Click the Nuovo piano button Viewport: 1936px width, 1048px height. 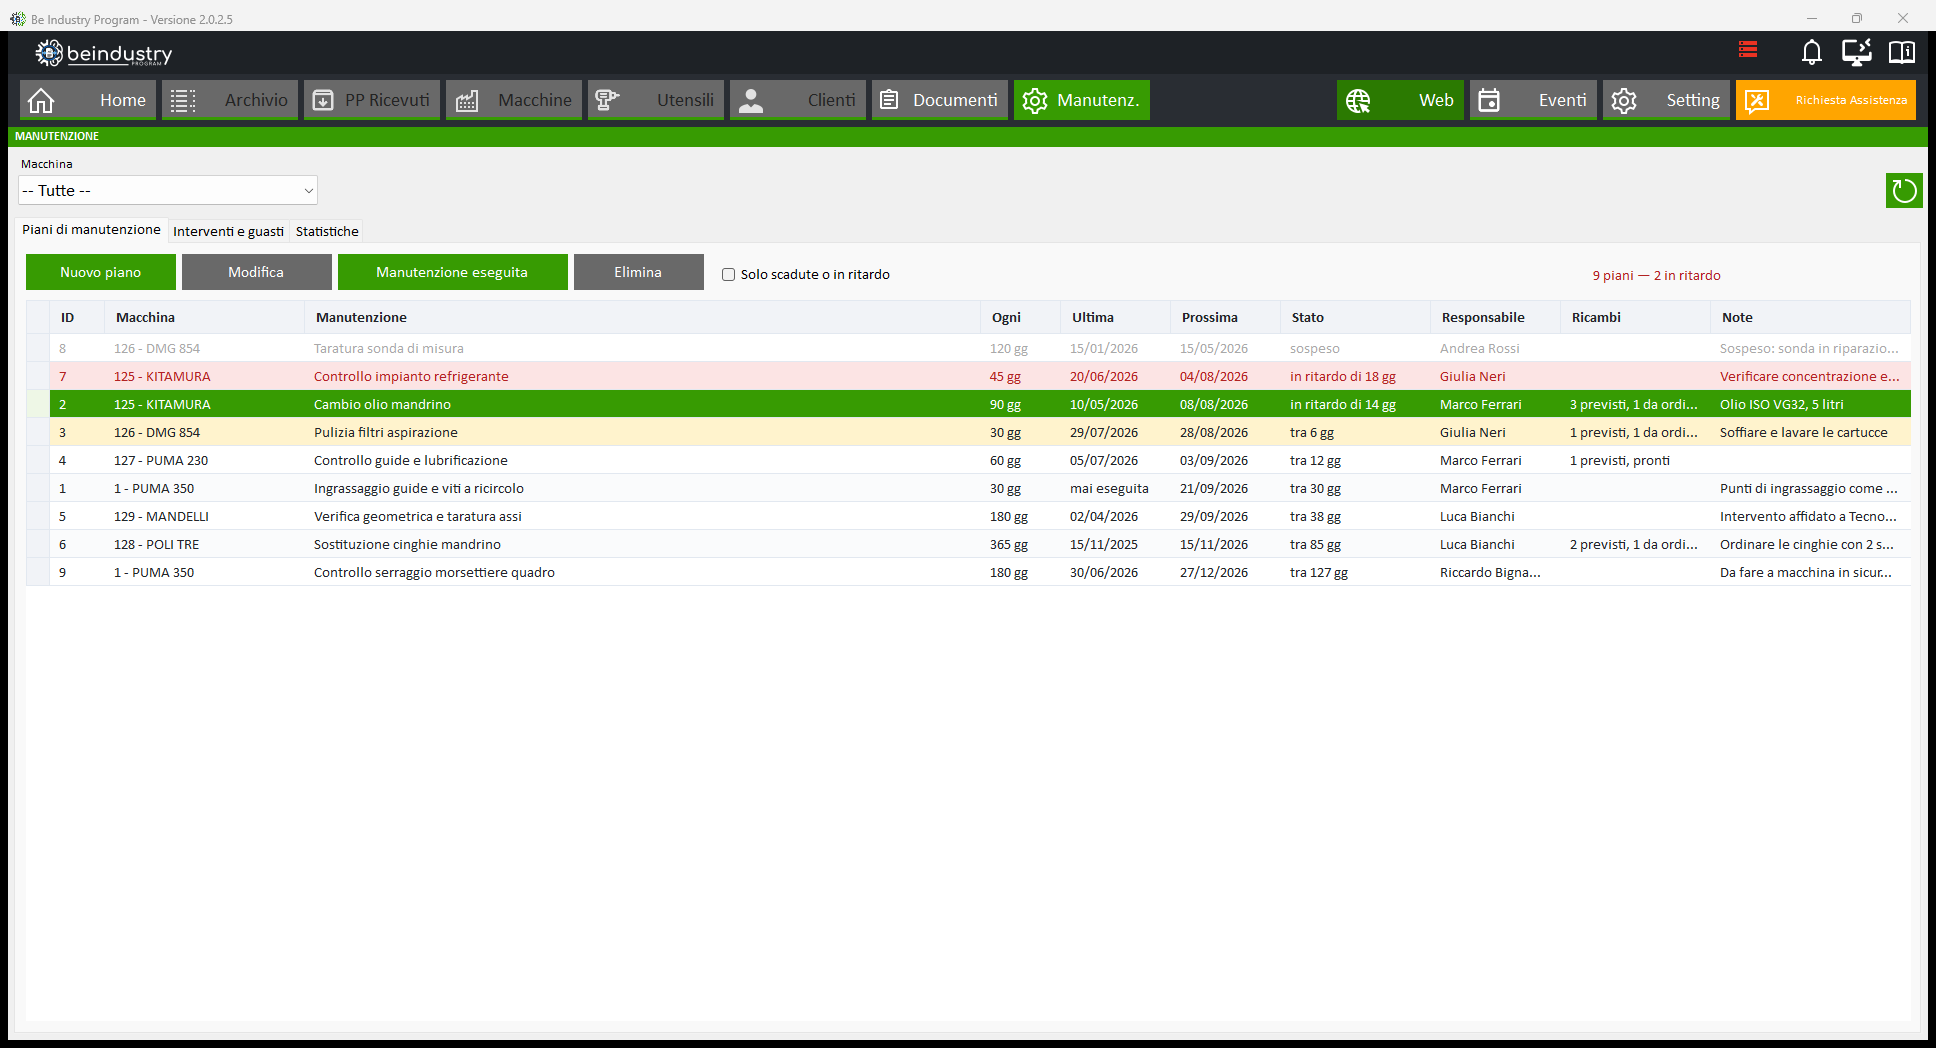pyautogui.click(x=101, y=272)
